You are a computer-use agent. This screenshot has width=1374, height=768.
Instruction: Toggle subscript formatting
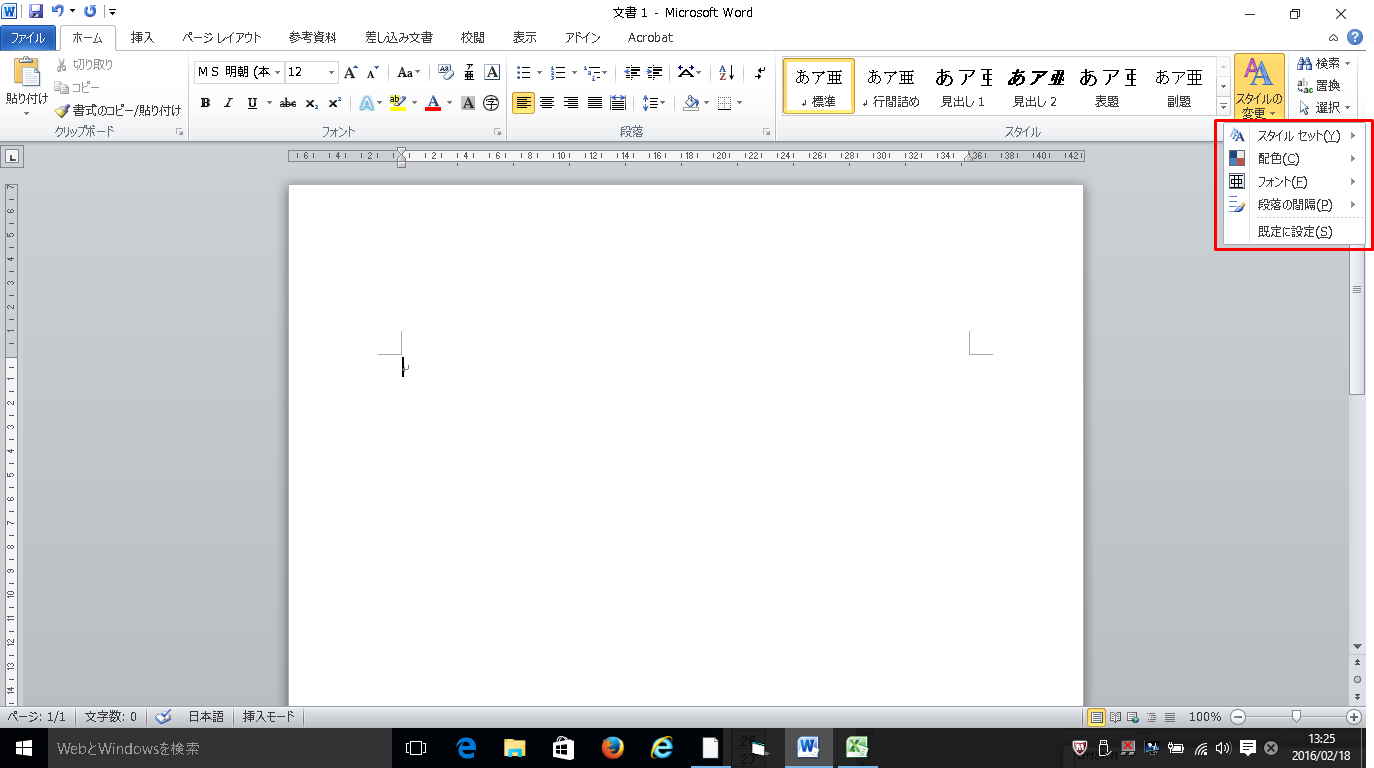coord(312,103)
